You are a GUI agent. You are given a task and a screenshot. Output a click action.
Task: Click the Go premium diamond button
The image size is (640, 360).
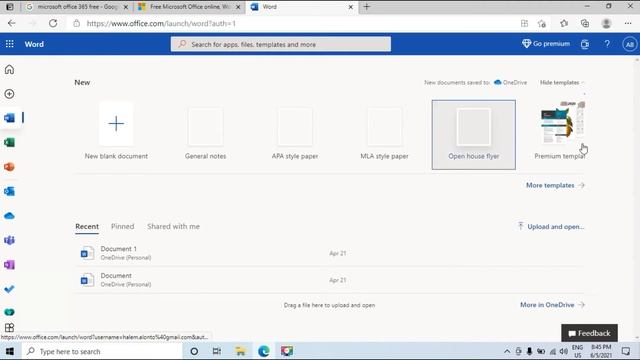546,44
